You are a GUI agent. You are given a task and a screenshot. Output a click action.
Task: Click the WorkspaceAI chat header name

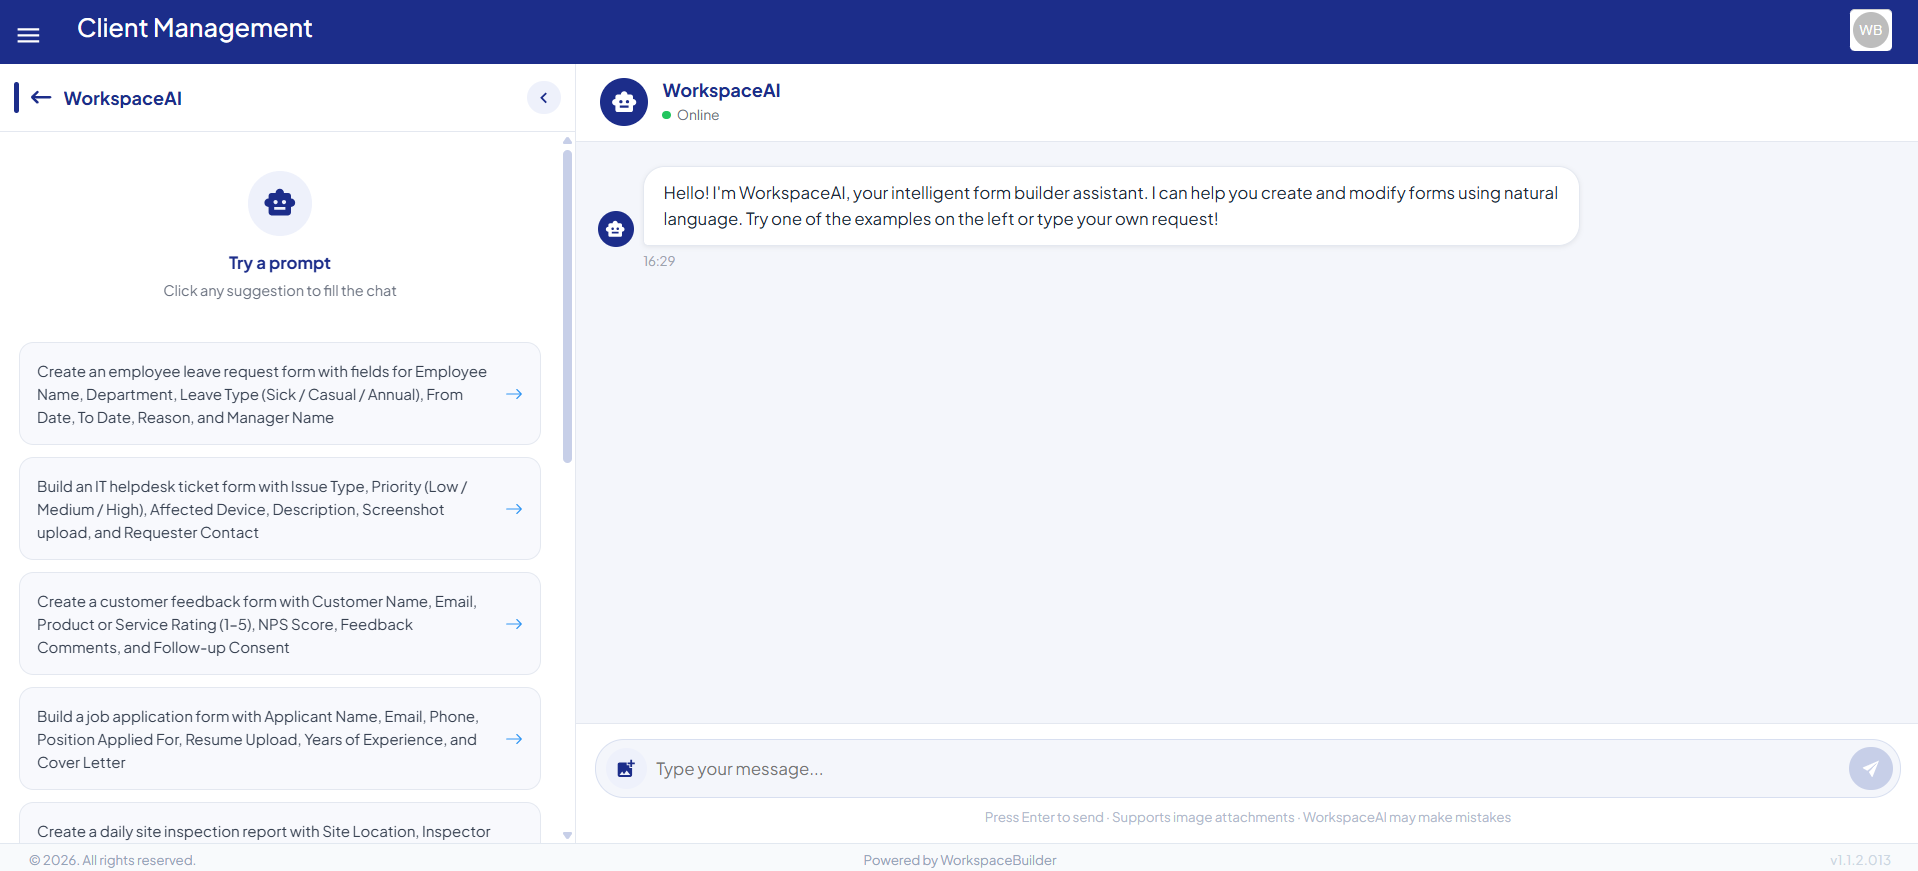coord(721,91)
